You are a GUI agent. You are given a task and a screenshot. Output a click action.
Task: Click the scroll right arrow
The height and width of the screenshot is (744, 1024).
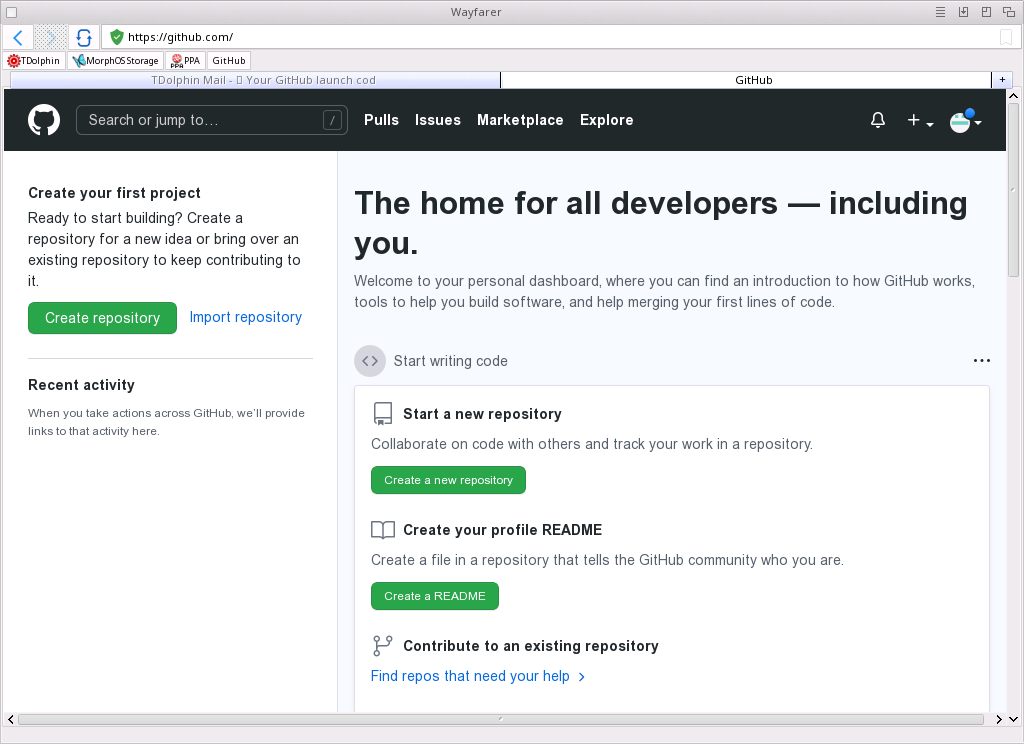tap(999, 719)
